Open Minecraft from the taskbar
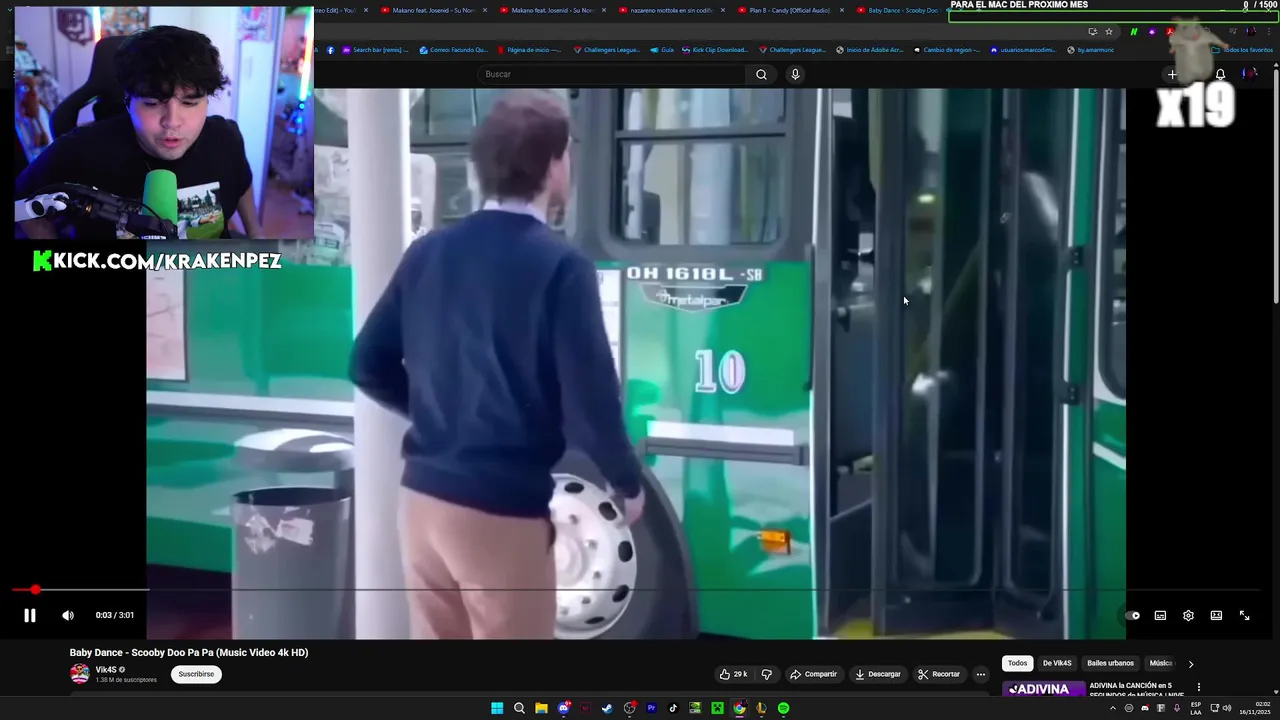This screenshot has width=1280, height=720. click(717, 708)
